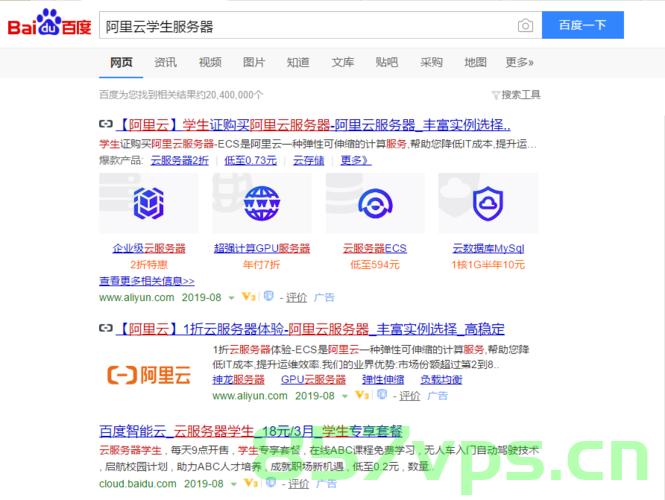Viewport: 665px width, 500px height.
Task: Expand dropdown arrow after cloud.baidu.com date
Action: pos(234,484)
